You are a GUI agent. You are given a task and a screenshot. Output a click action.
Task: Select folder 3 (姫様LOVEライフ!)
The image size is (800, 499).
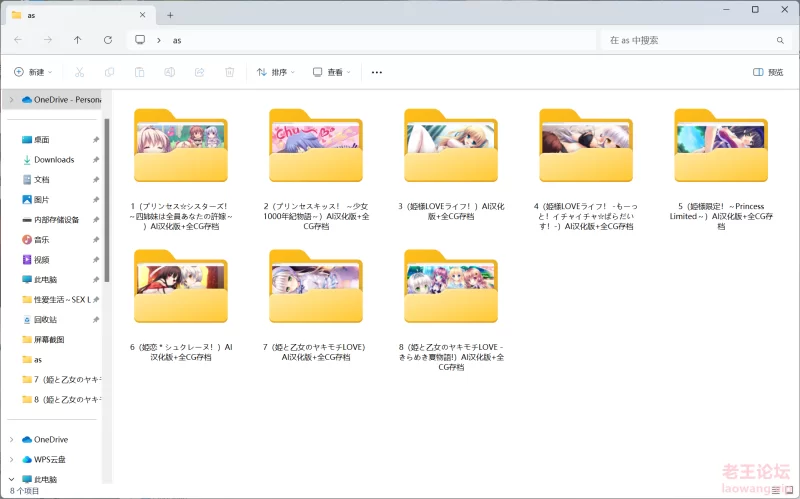tap(451, 164)
